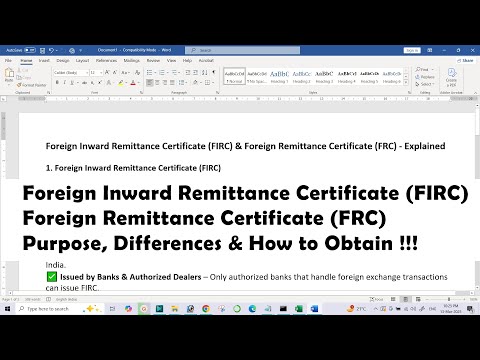Toggle Underline formatting
Viewport: 480px width, 360px height.
point(72,82)
